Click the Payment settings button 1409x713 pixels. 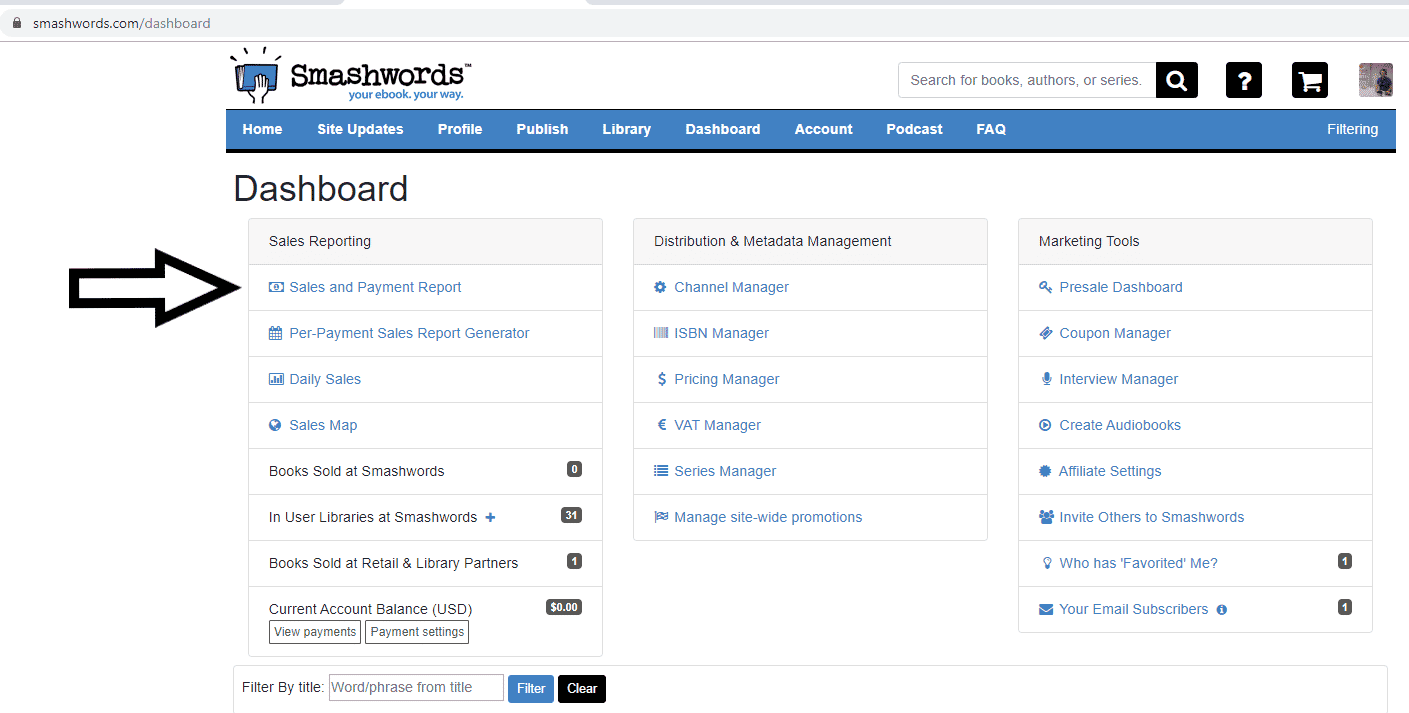[417, 632]
